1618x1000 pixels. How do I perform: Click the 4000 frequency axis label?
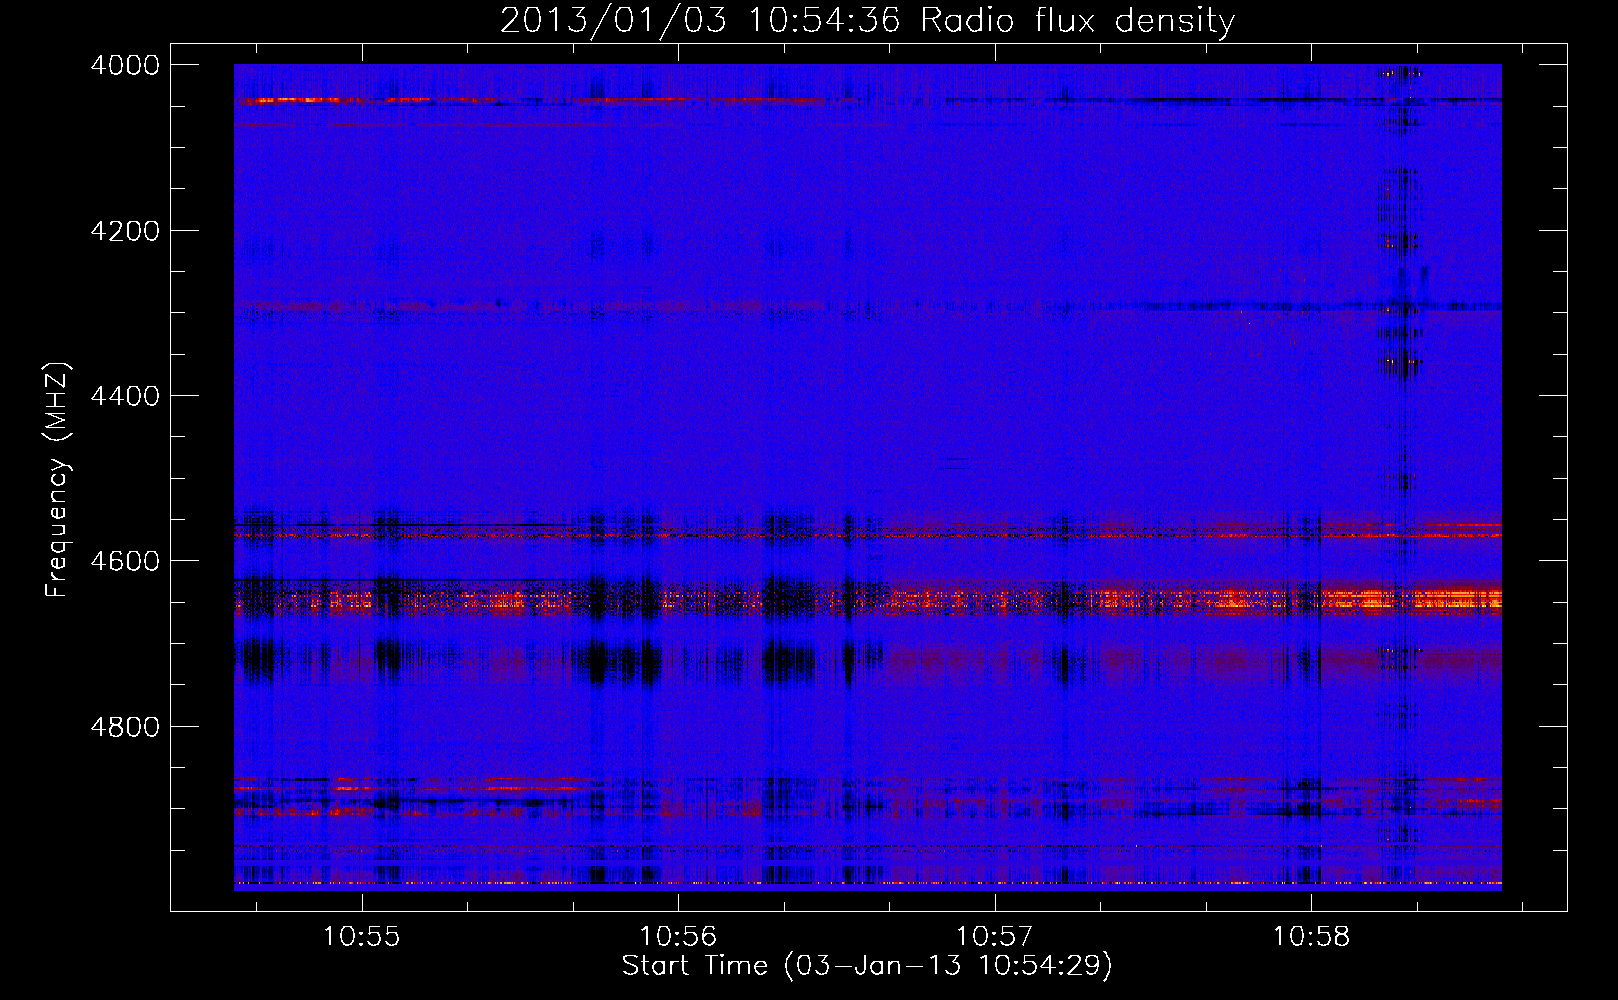(125, 65)
